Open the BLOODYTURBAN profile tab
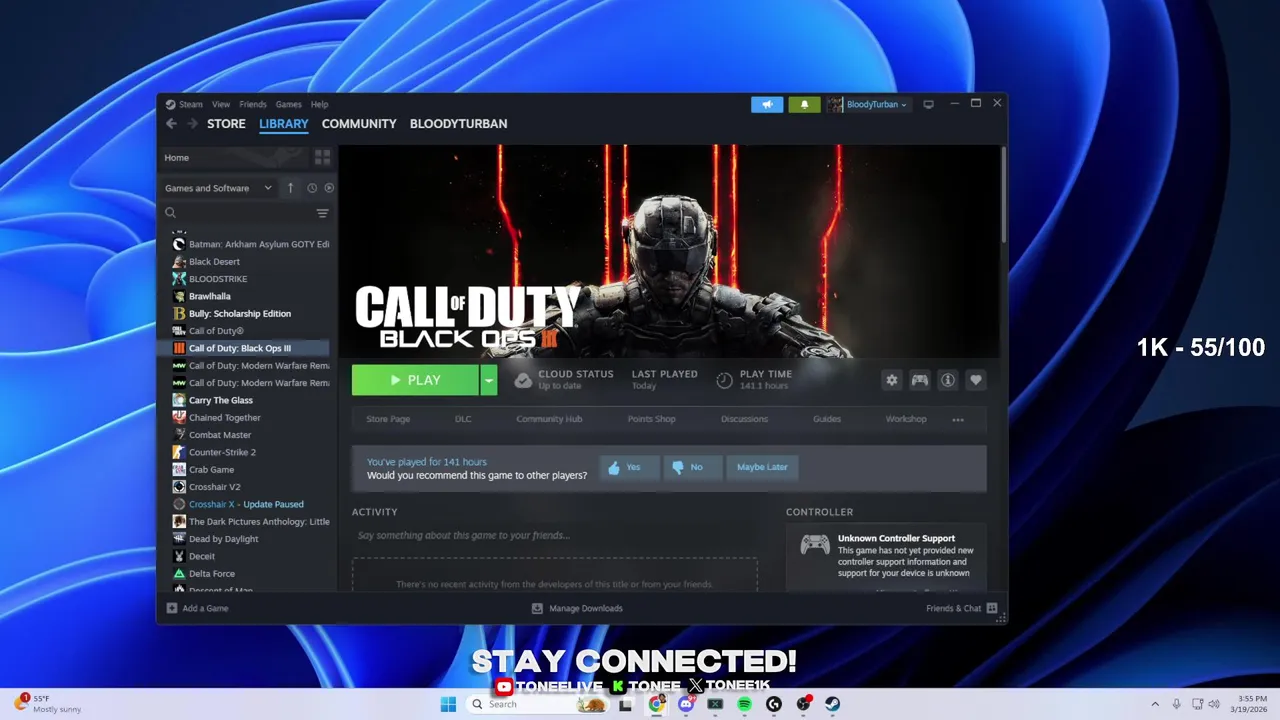Viewport: 1280px width, 720px height. [458, 124]
